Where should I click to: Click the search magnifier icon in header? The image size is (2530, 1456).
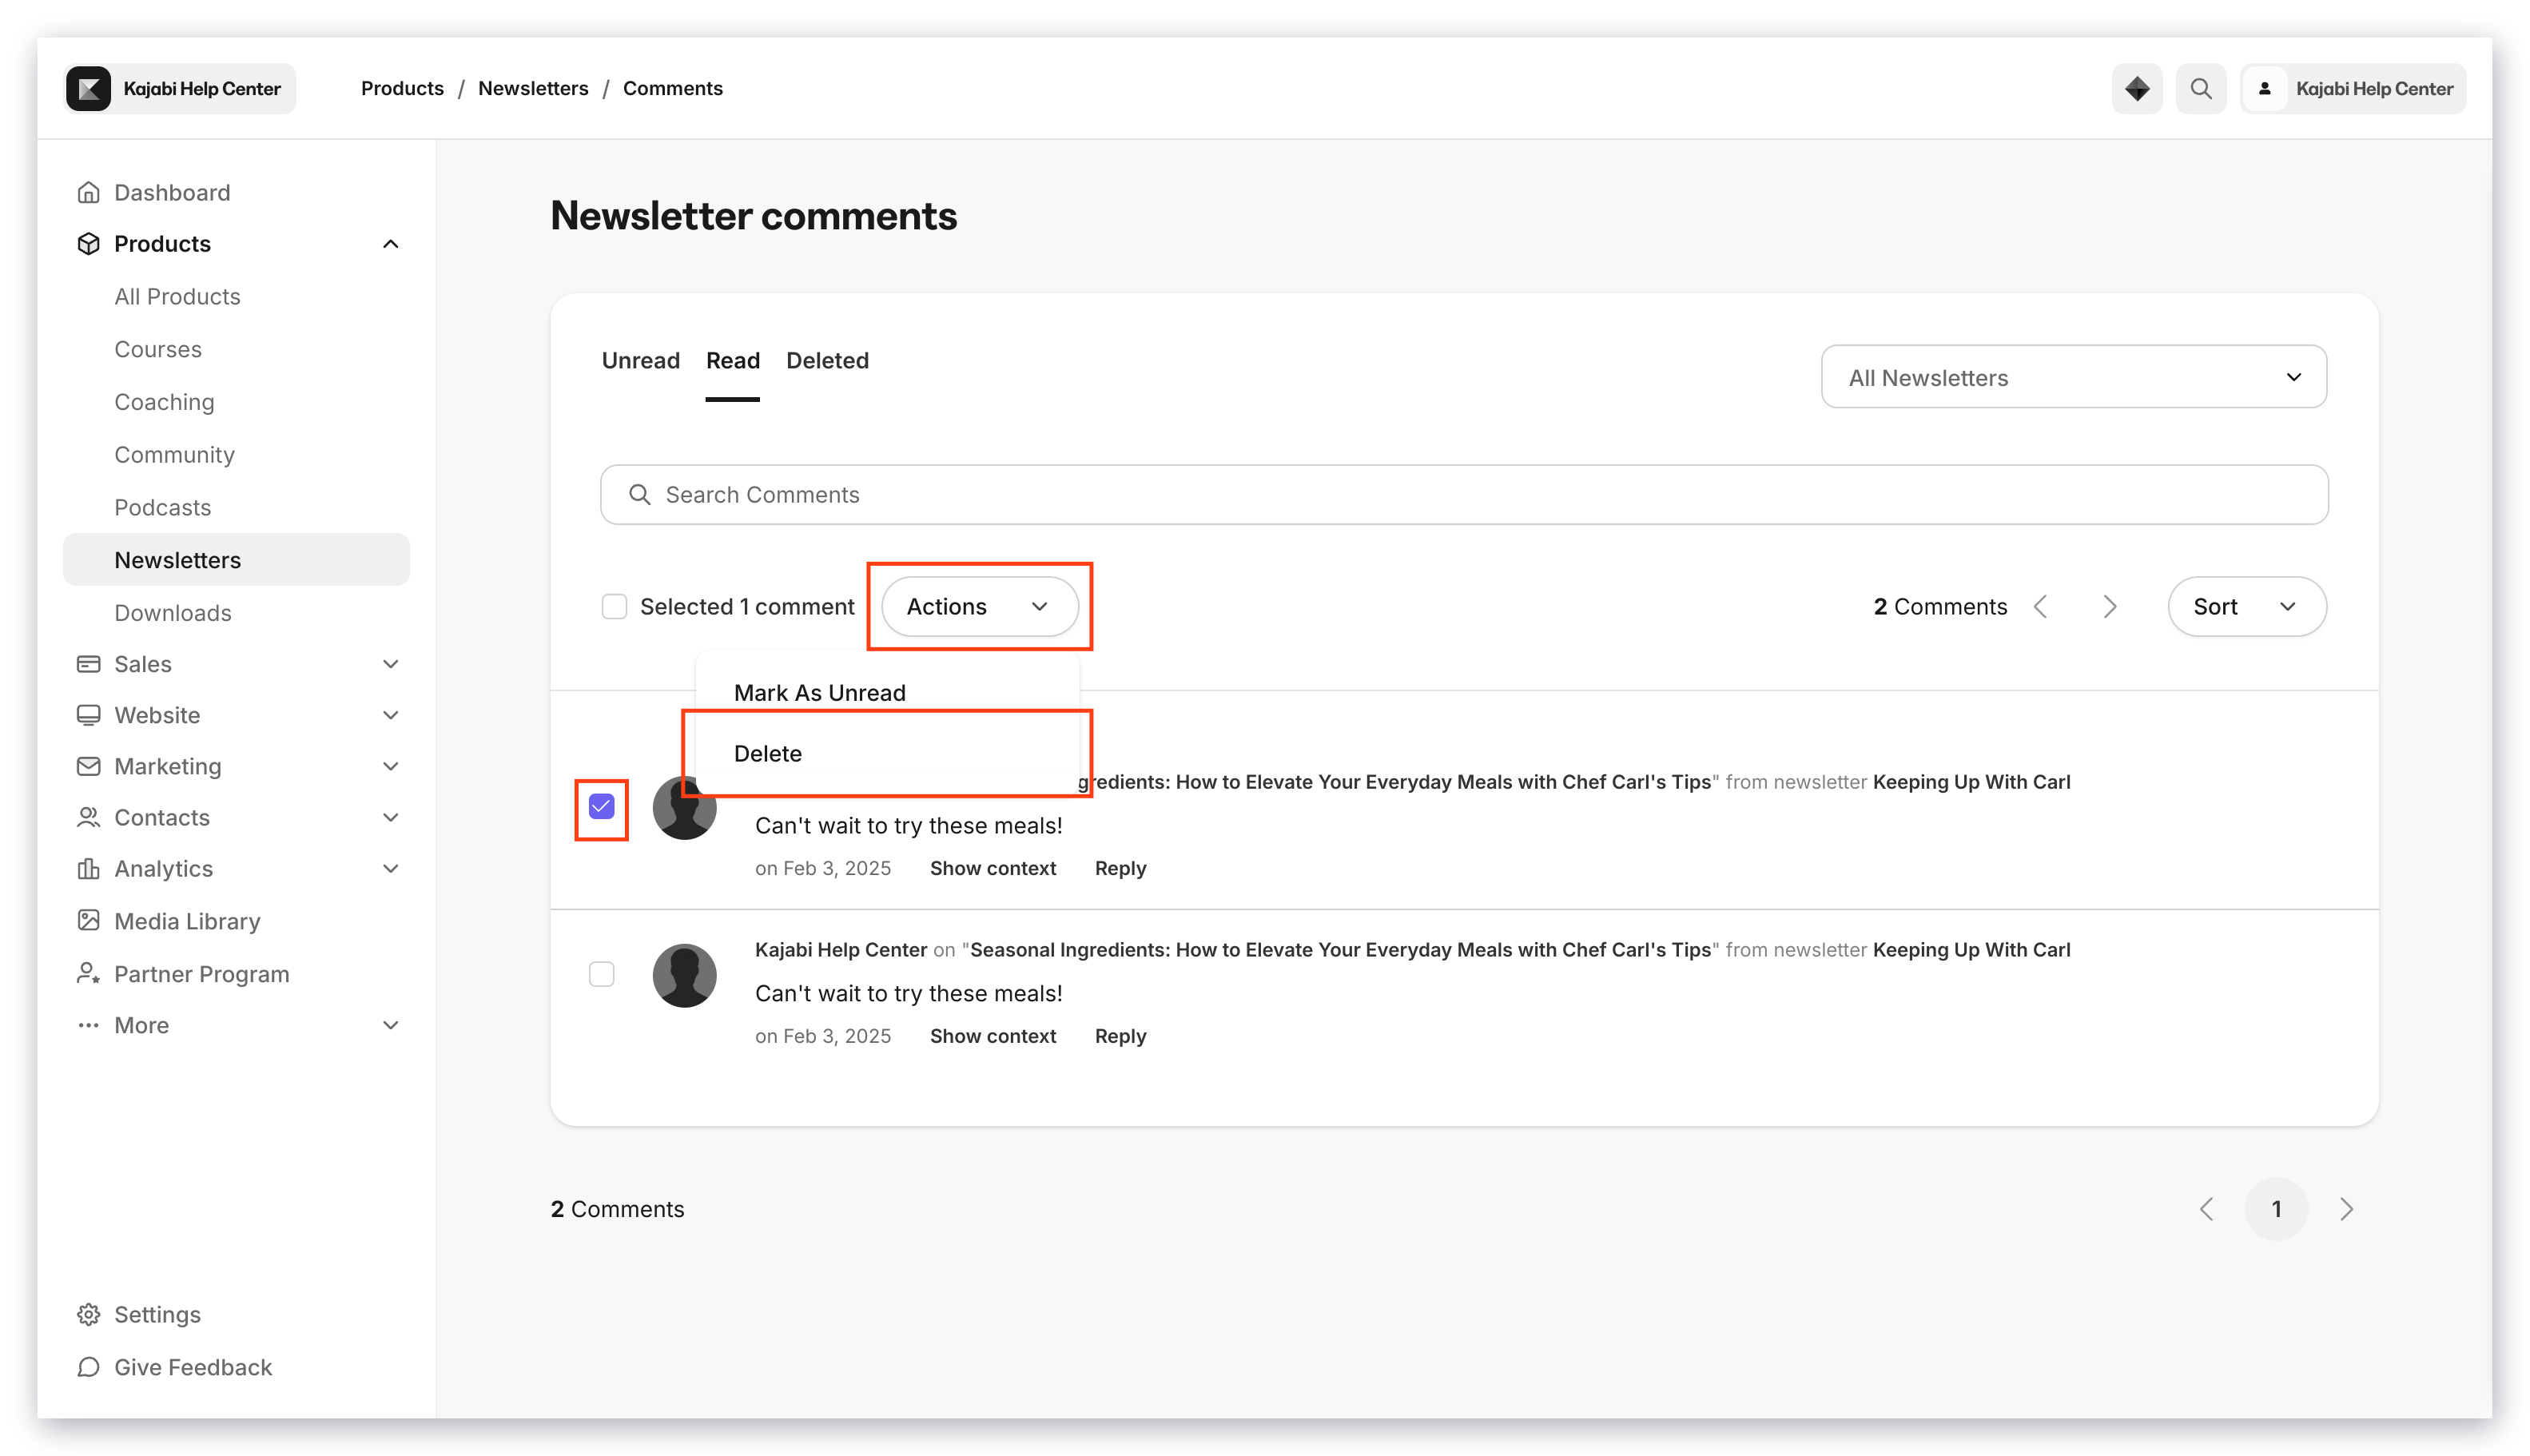point(2200,88)
